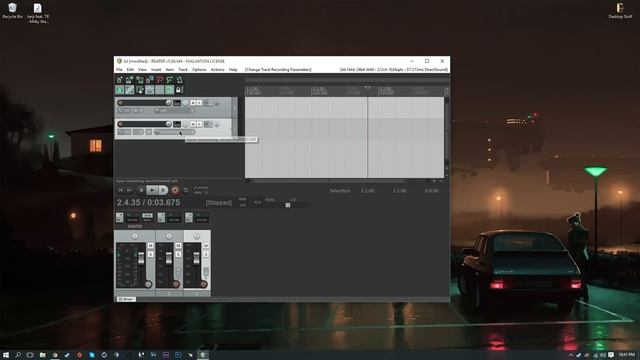Click the Save project toolbar icon

coord(140,80)
